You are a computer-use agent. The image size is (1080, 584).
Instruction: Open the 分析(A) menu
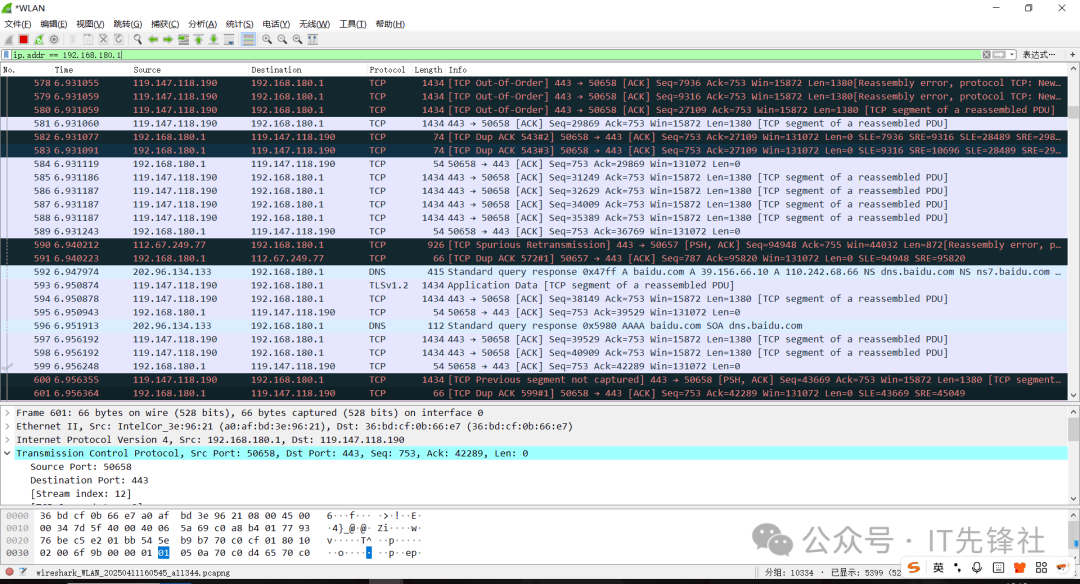(203, 24)
